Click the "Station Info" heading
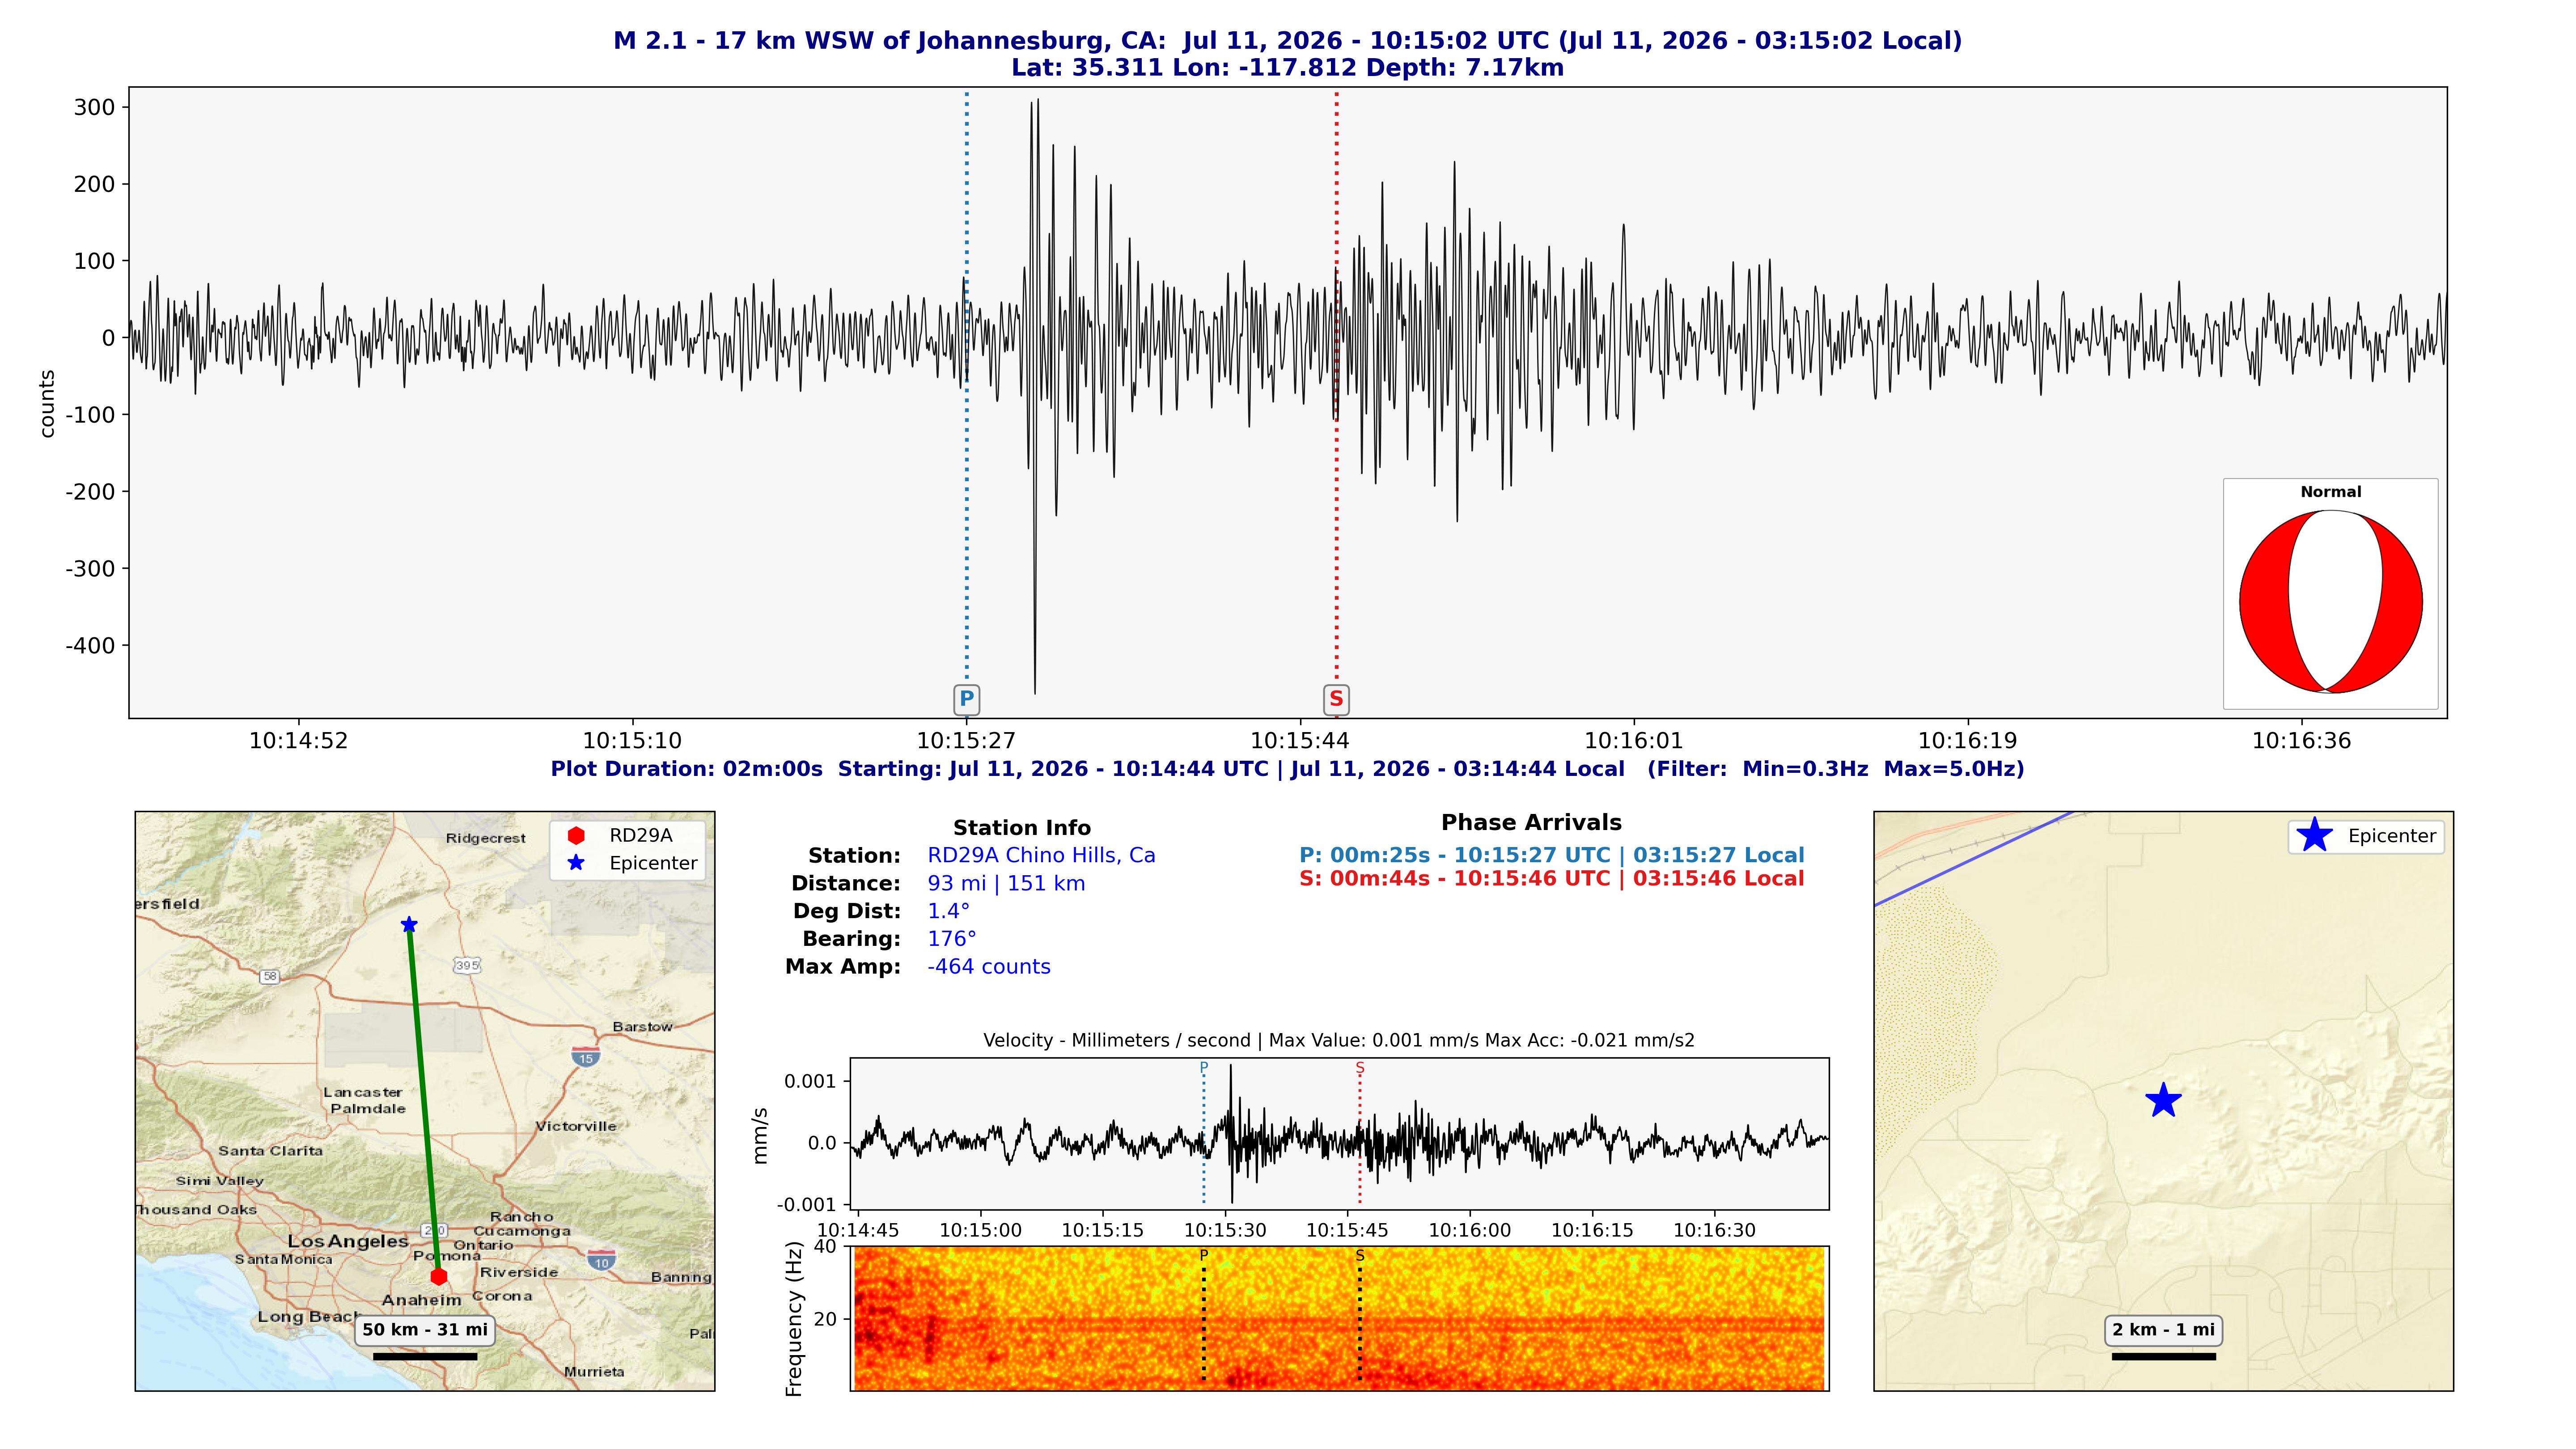Screen dimensions: 2576x1449 click(x=1021, y=828)
